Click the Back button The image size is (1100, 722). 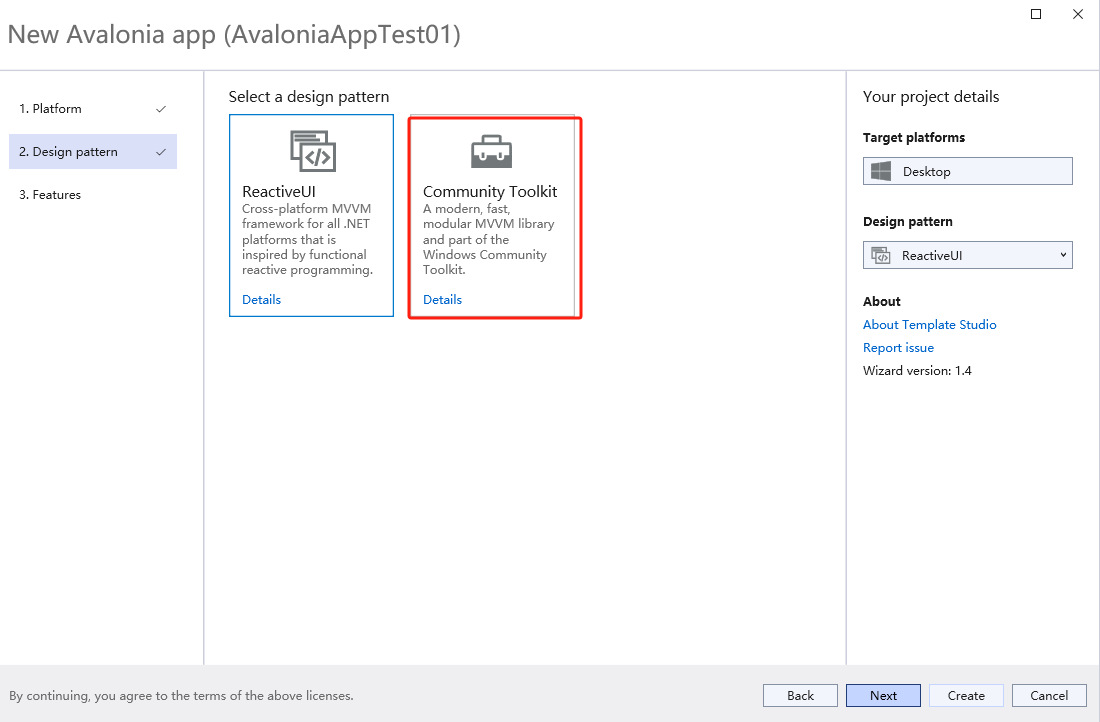(x=800, y=695)
